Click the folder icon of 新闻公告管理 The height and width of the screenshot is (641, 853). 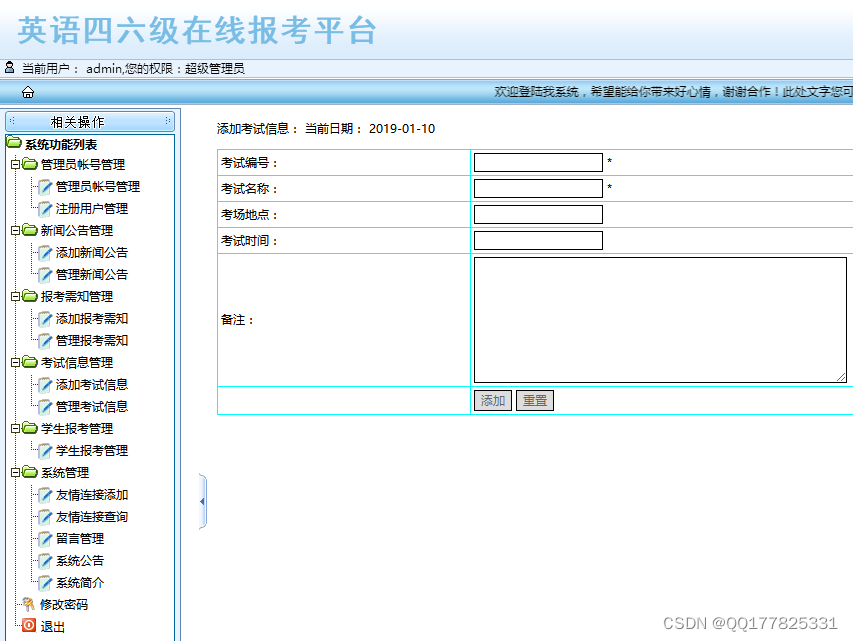click(x=30, y=230)
